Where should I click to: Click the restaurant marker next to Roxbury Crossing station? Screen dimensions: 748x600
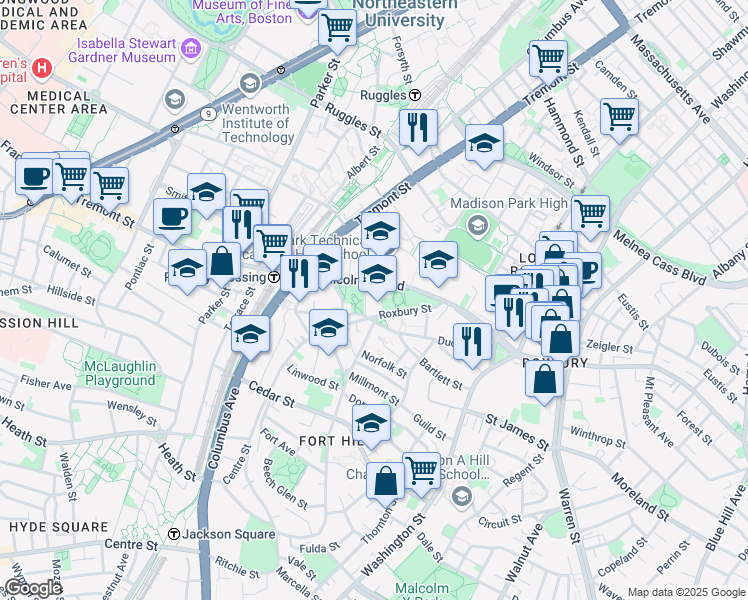[300, 274]
